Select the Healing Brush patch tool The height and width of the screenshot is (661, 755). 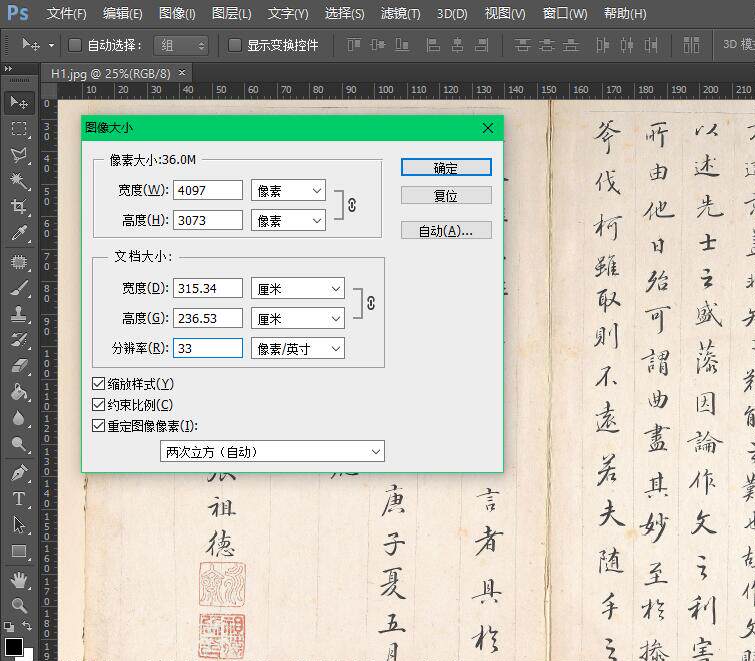pyautogui.click(x=19, y=262)
